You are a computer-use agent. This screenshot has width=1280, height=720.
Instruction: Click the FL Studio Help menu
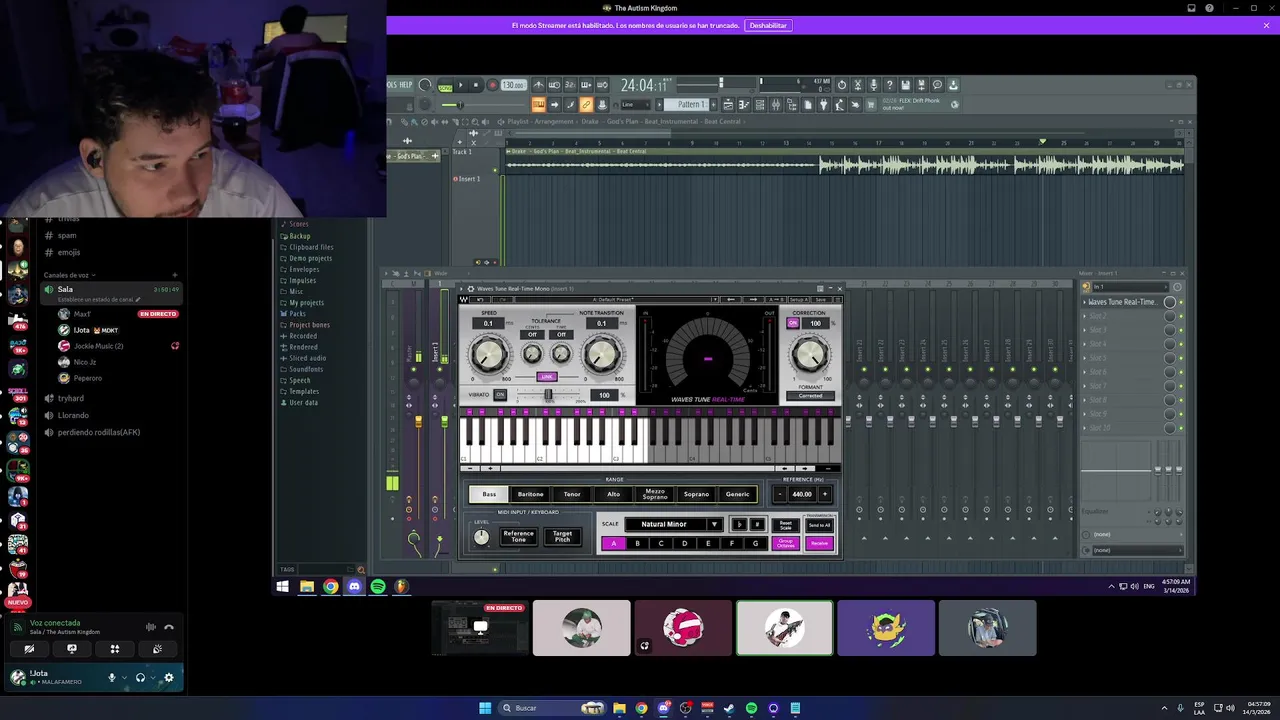406,84
